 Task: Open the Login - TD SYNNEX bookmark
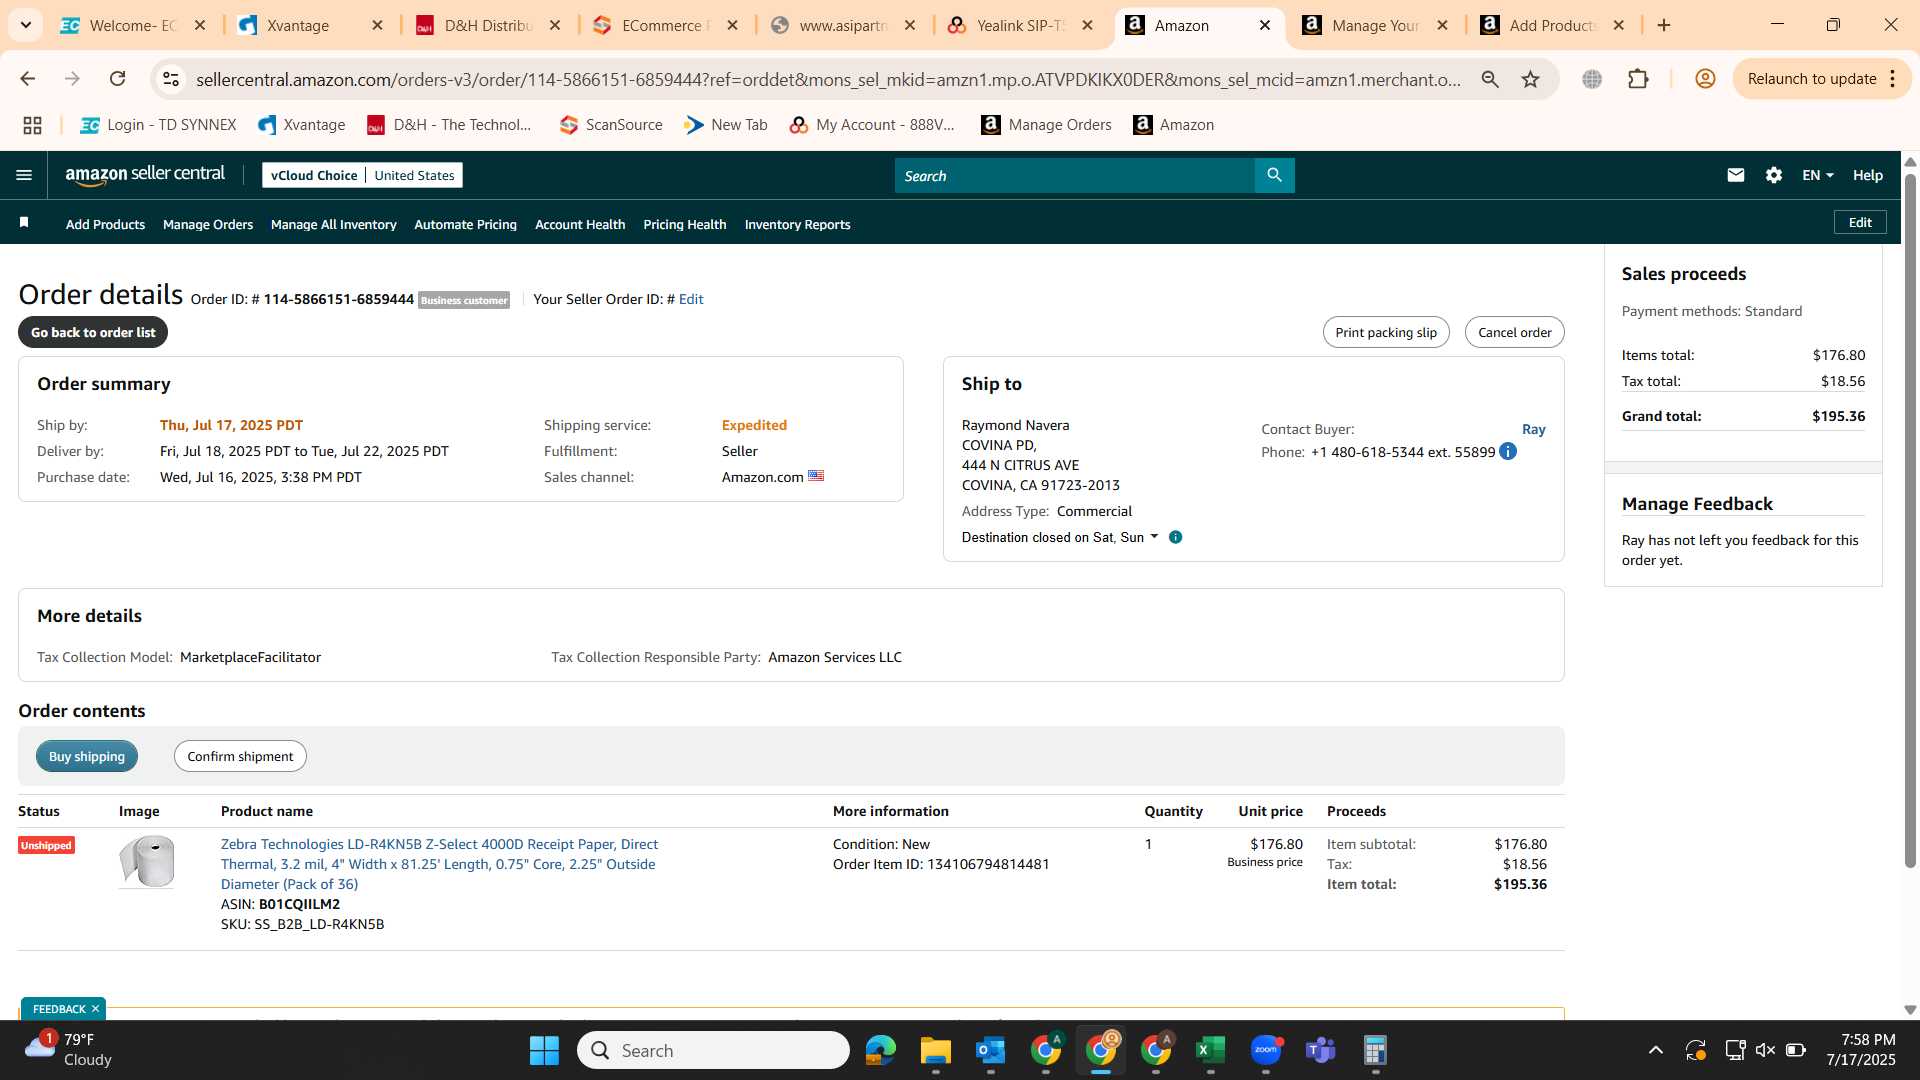[x=158, y=125]
